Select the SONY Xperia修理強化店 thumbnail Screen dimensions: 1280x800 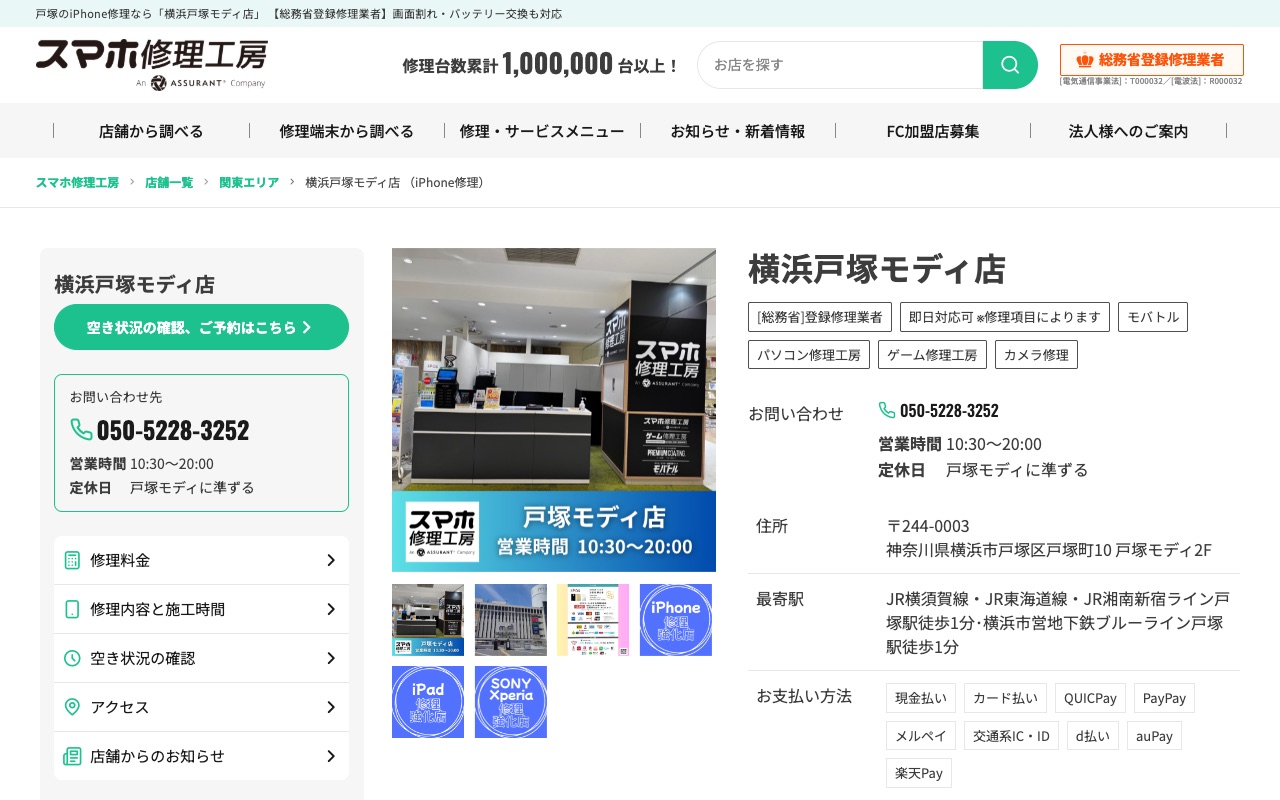[511, 702]
